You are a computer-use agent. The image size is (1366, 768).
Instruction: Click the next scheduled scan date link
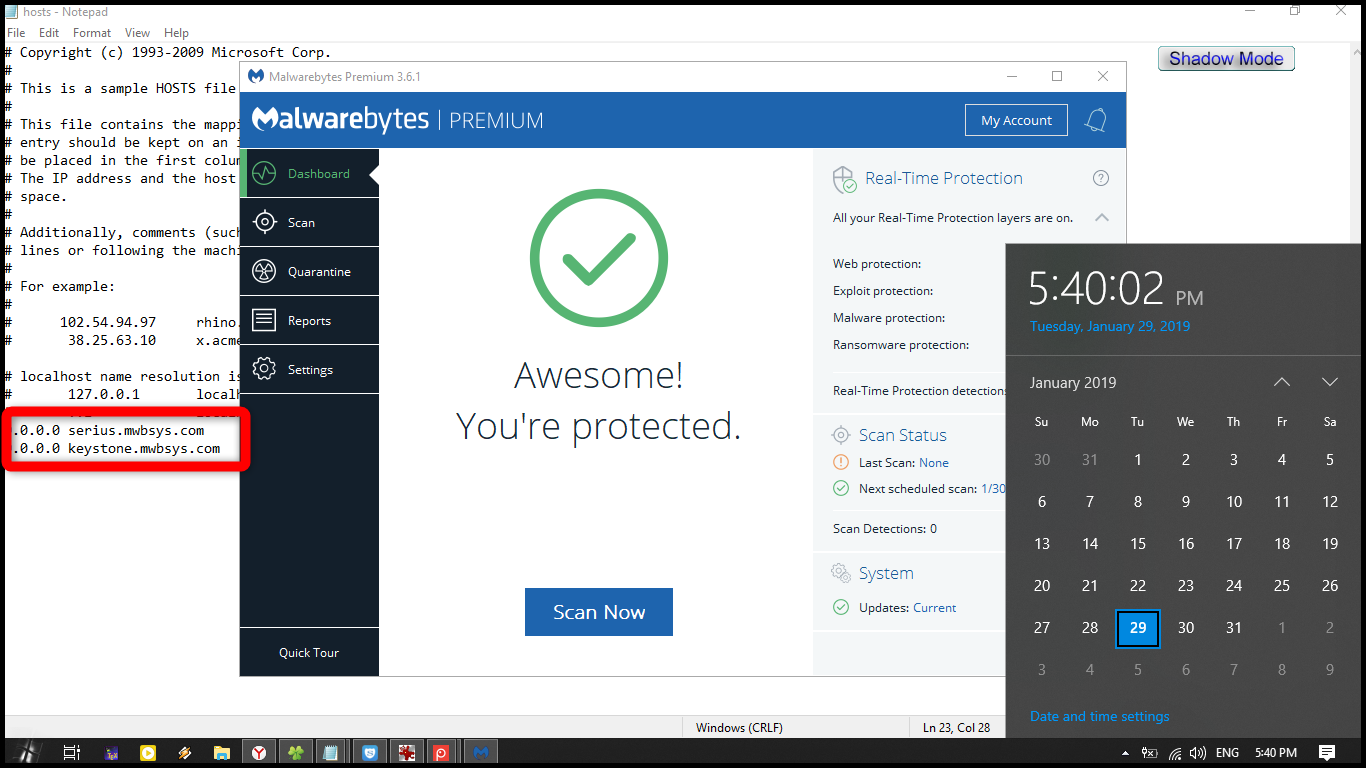coord(993,488)
